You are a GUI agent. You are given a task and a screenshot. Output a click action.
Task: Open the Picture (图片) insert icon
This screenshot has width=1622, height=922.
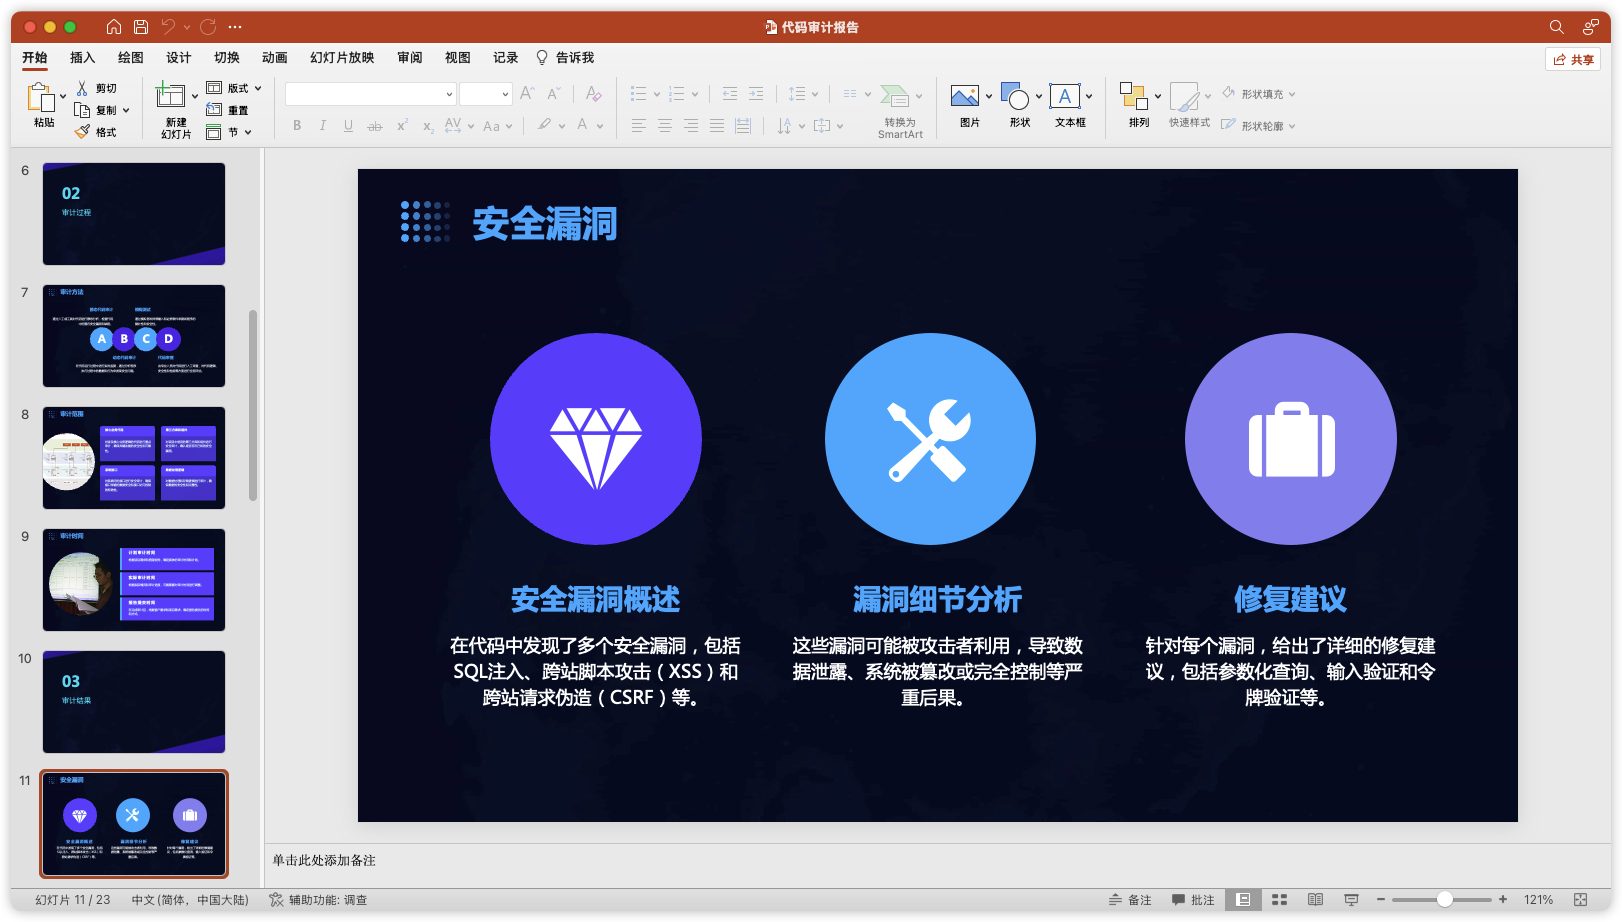[964, 97]
